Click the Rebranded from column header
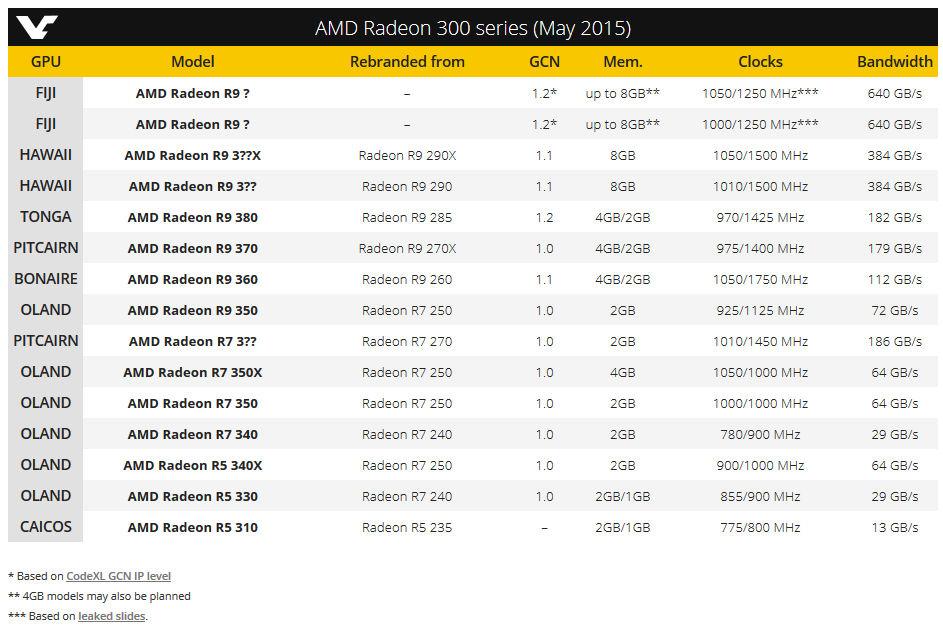This screenshot has width=943, height=631. tap(407, 61)
